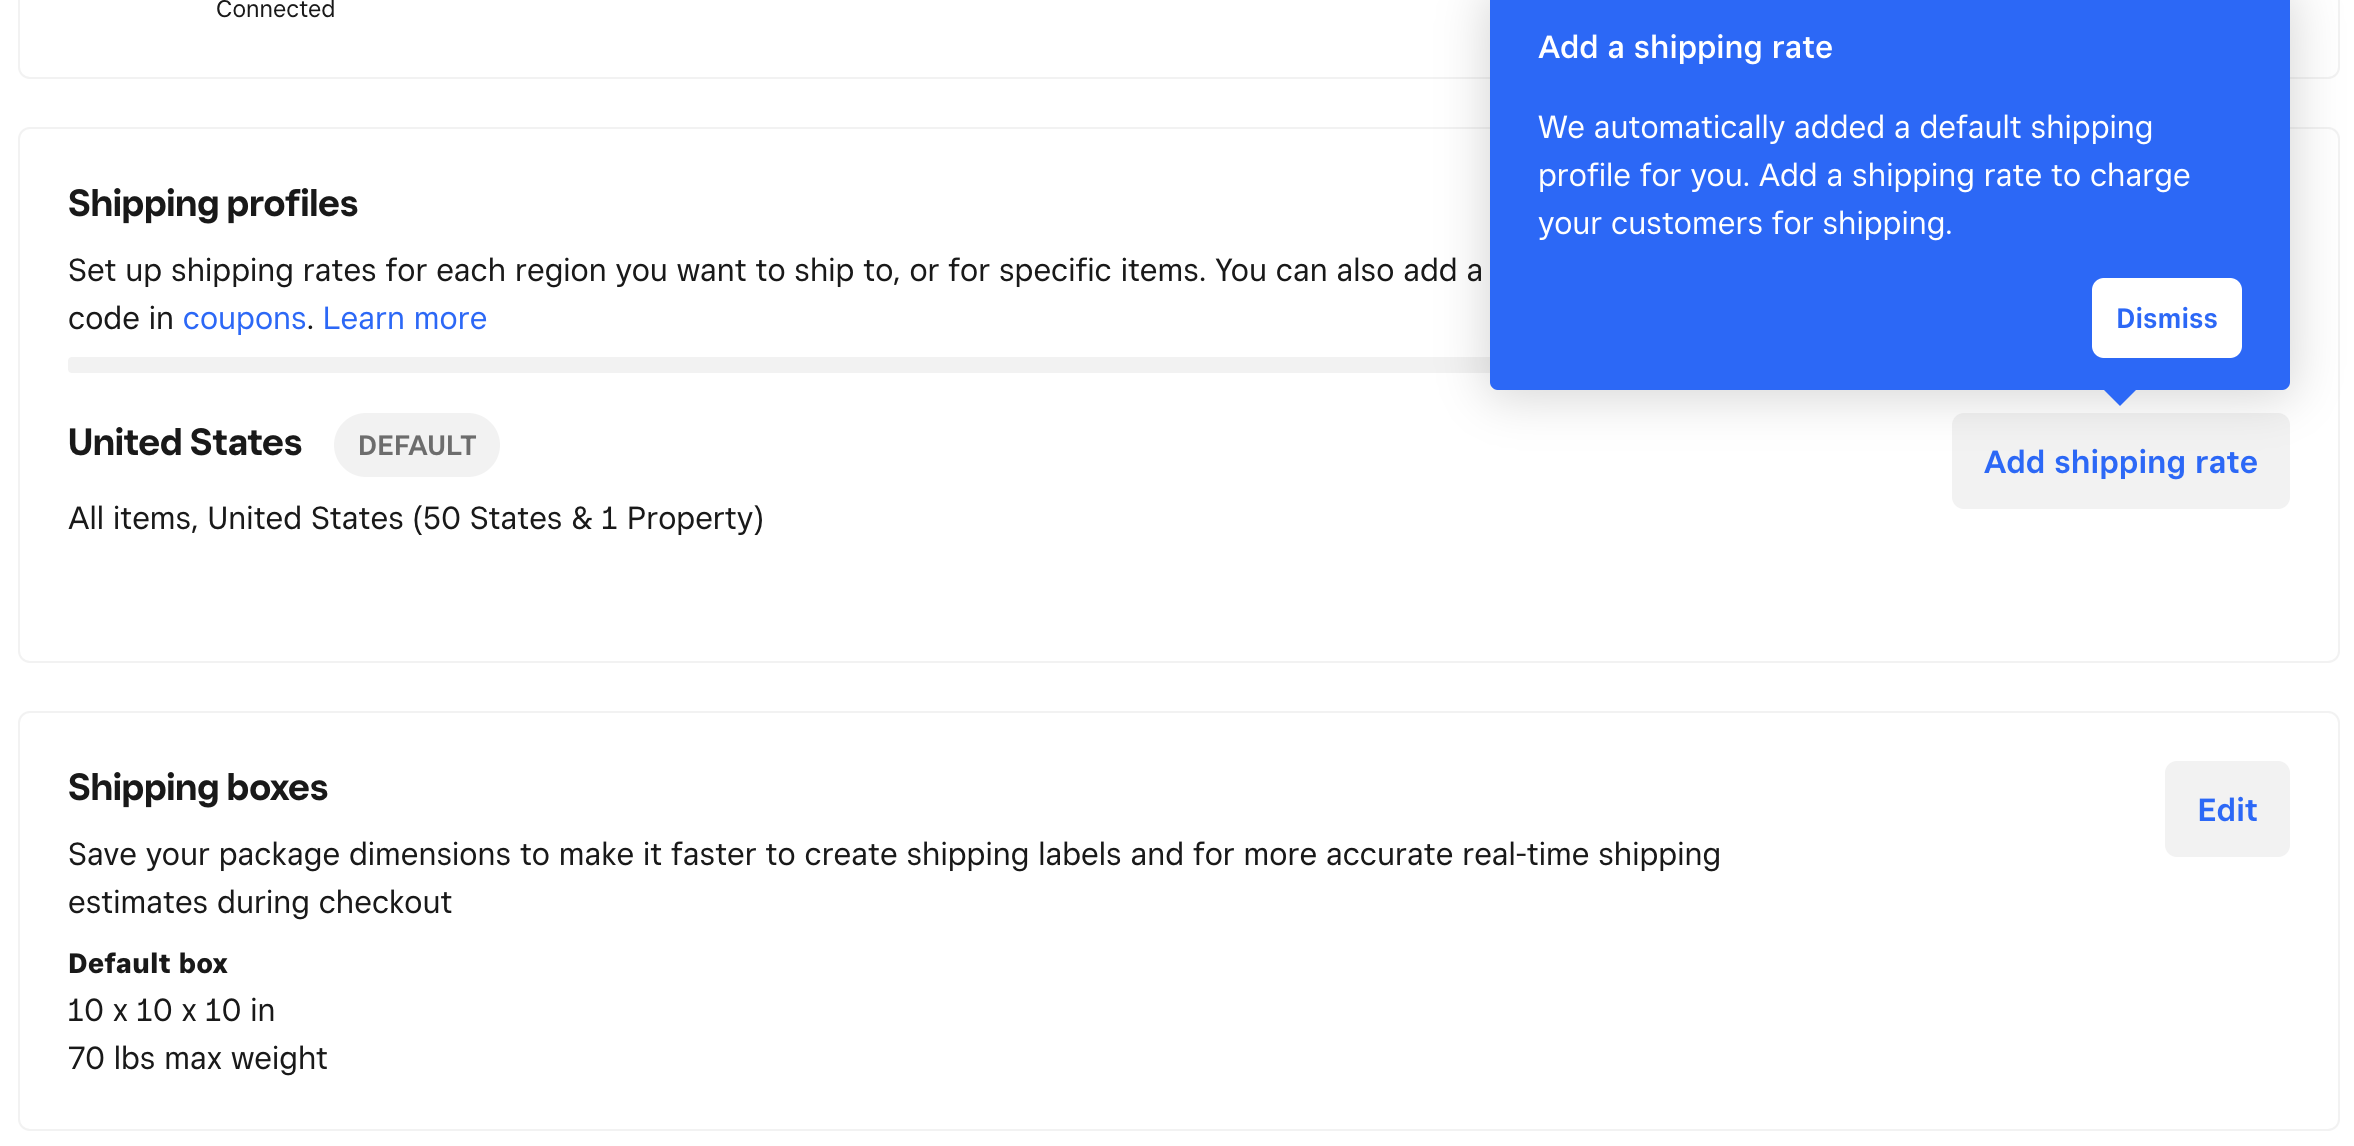Dismiss the shipping rate tooltip
2354x1146 pixels.
tap(2166, 318)
